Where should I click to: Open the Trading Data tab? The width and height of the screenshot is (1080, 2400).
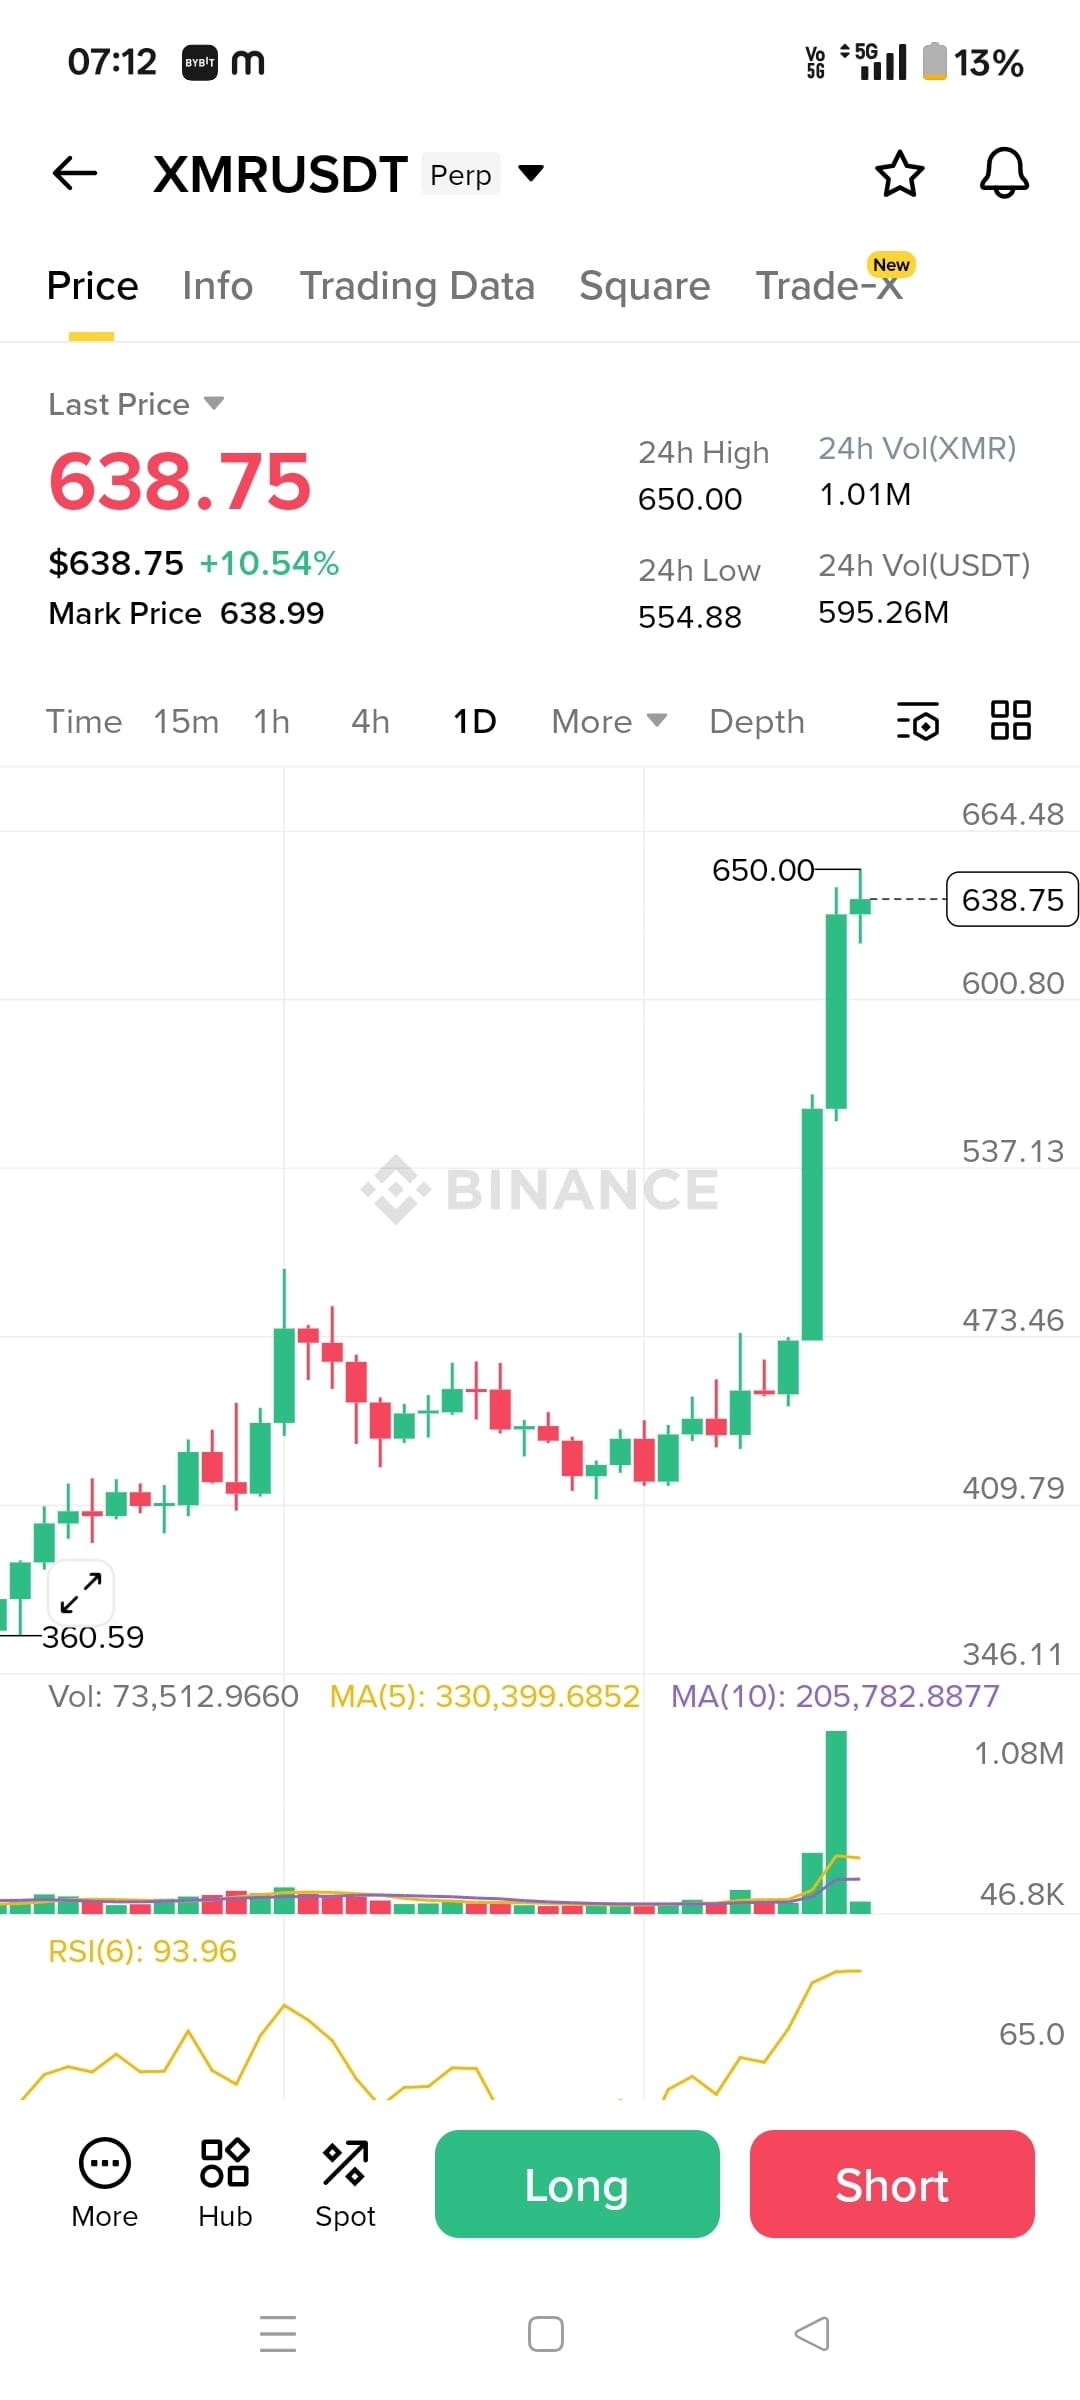(417, 286)
